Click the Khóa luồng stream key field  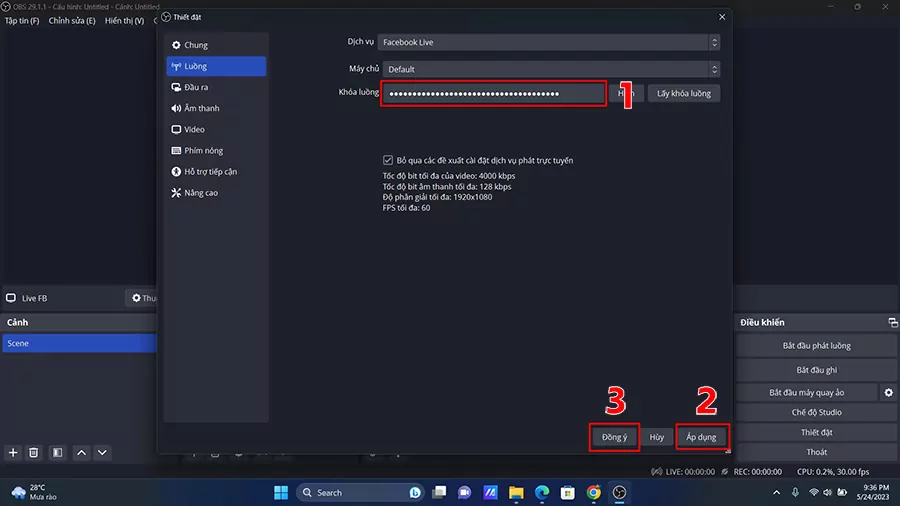tap(493, 94)
